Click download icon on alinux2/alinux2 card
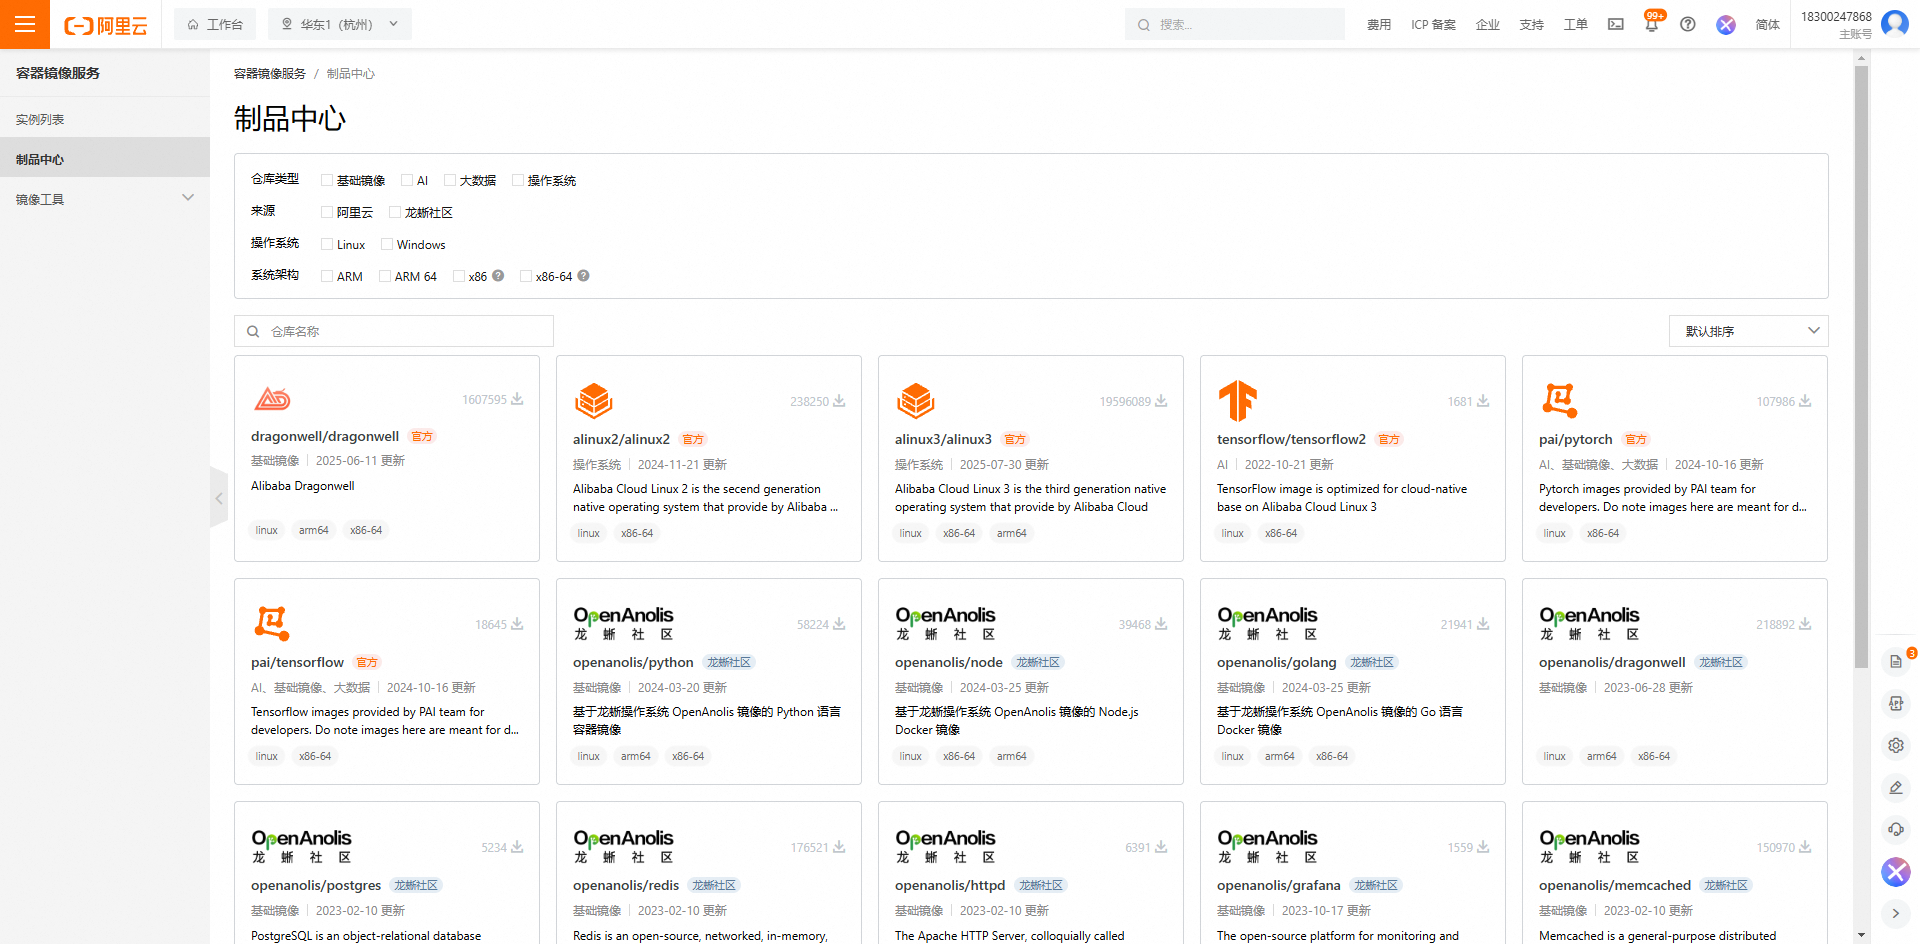Image resolution: width=1920 pixels, height=944 pixels. [x=839, y=401]
